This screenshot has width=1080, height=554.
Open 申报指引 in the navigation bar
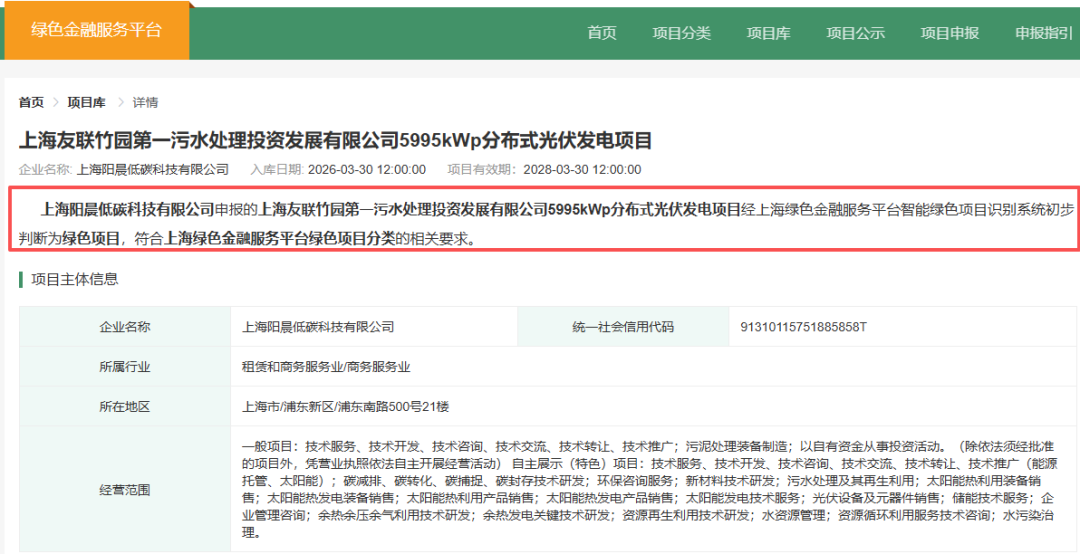(1044, 33)
